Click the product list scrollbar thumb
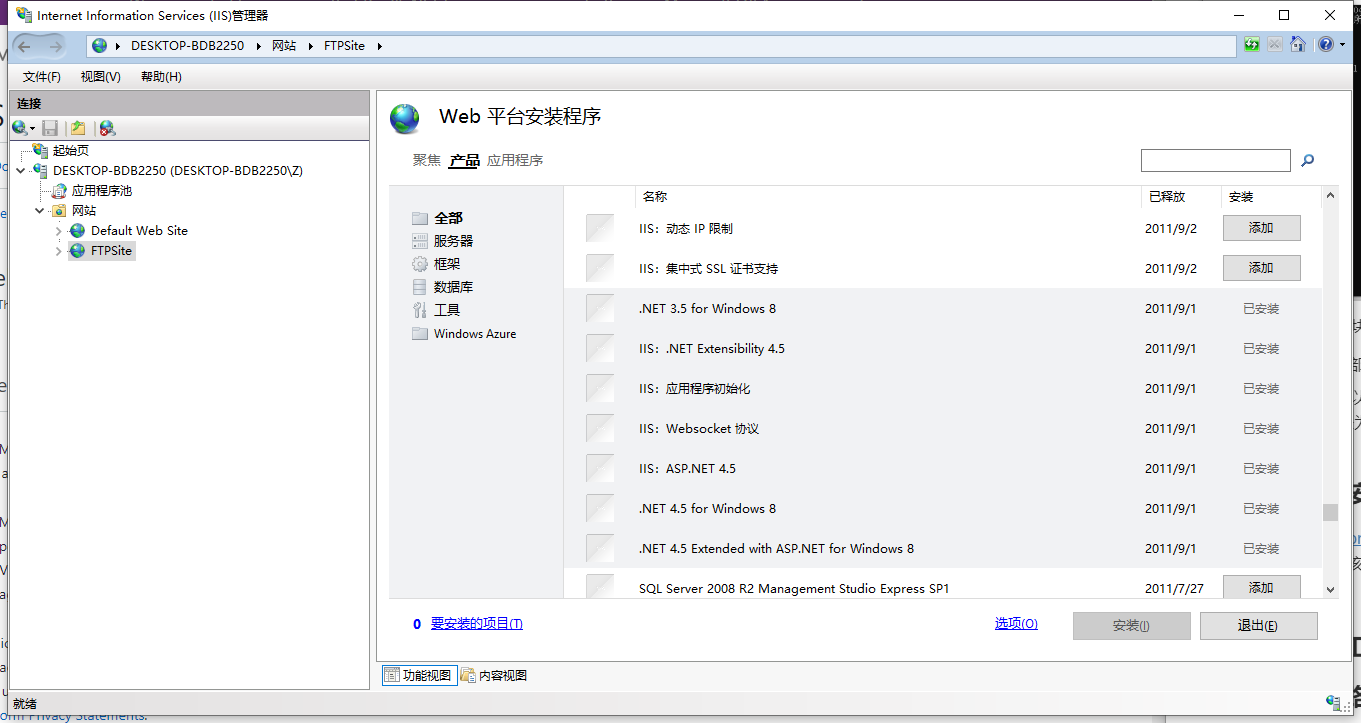 1330,512
